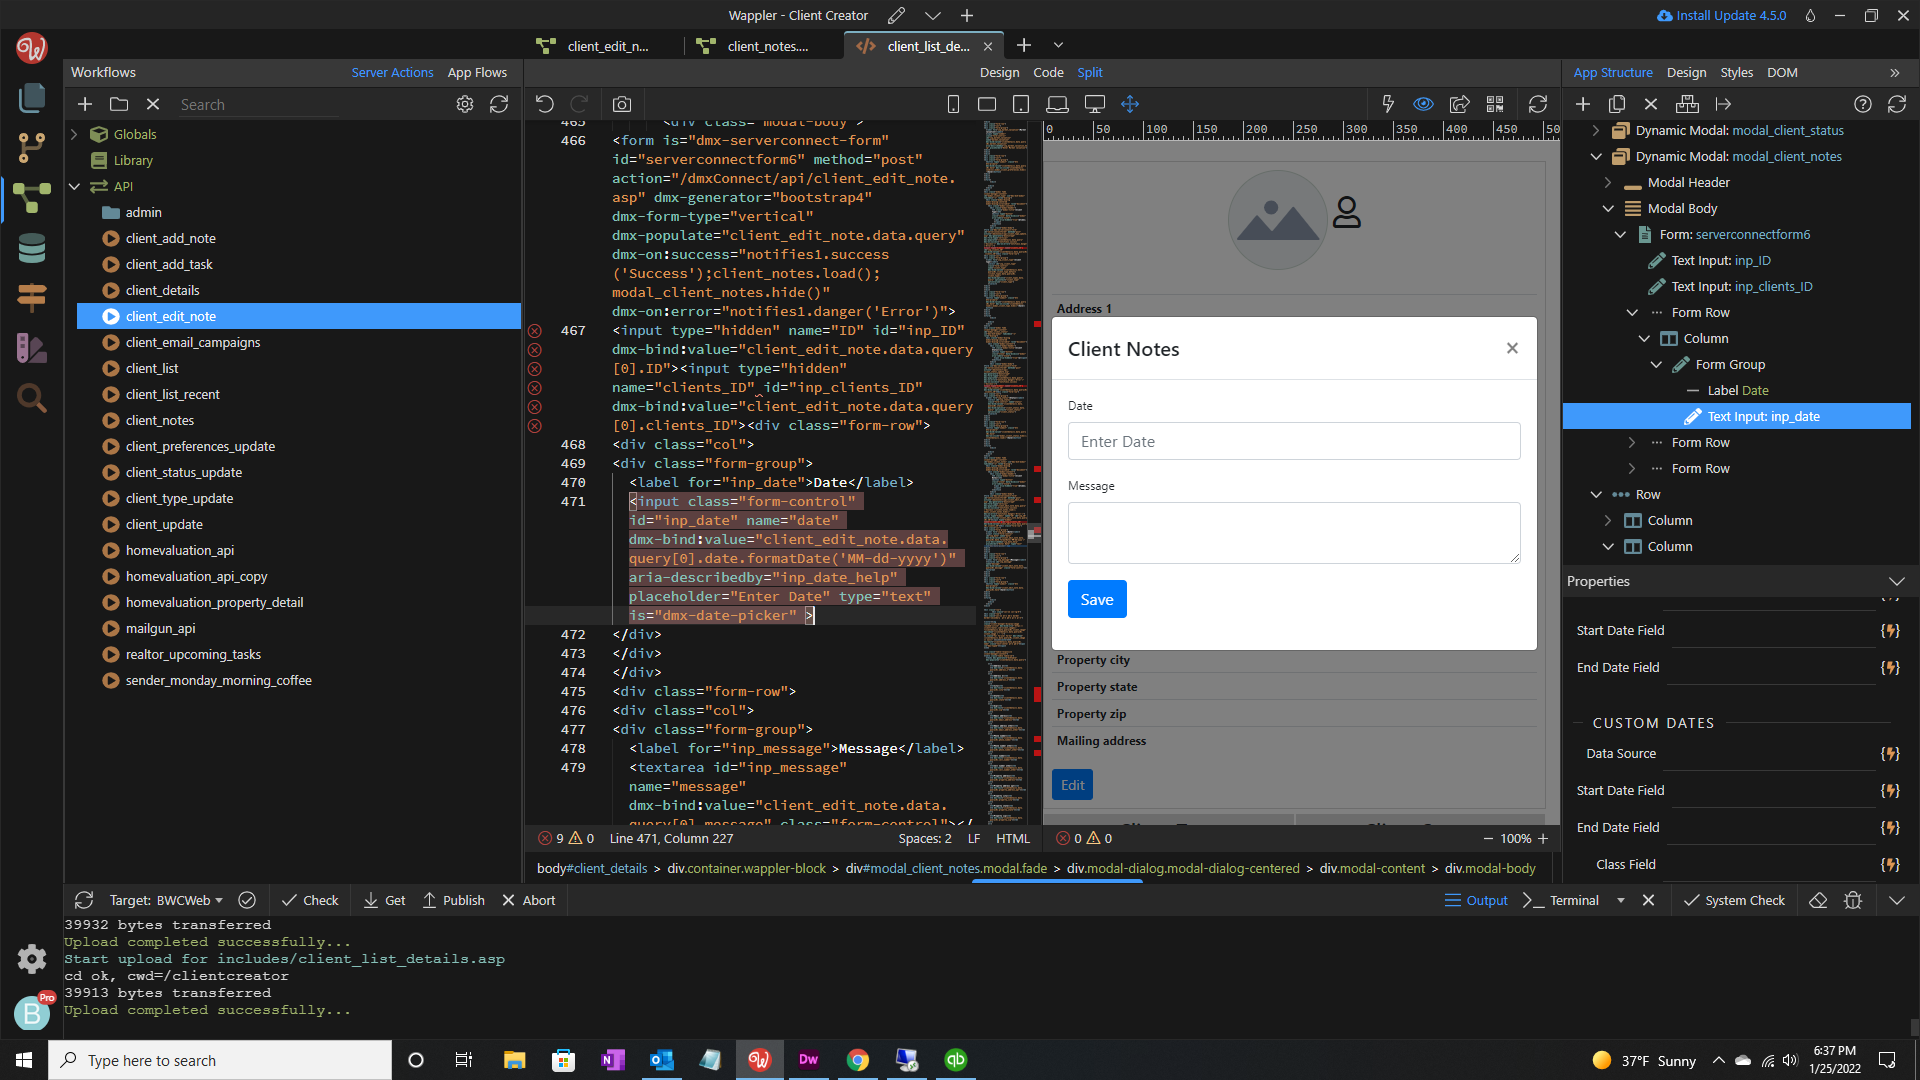Image resolution: width=1920 pixels, height=1080 pixels.
Task: Share the page using the share arrow icon
Action: [x=1459, y=103]
